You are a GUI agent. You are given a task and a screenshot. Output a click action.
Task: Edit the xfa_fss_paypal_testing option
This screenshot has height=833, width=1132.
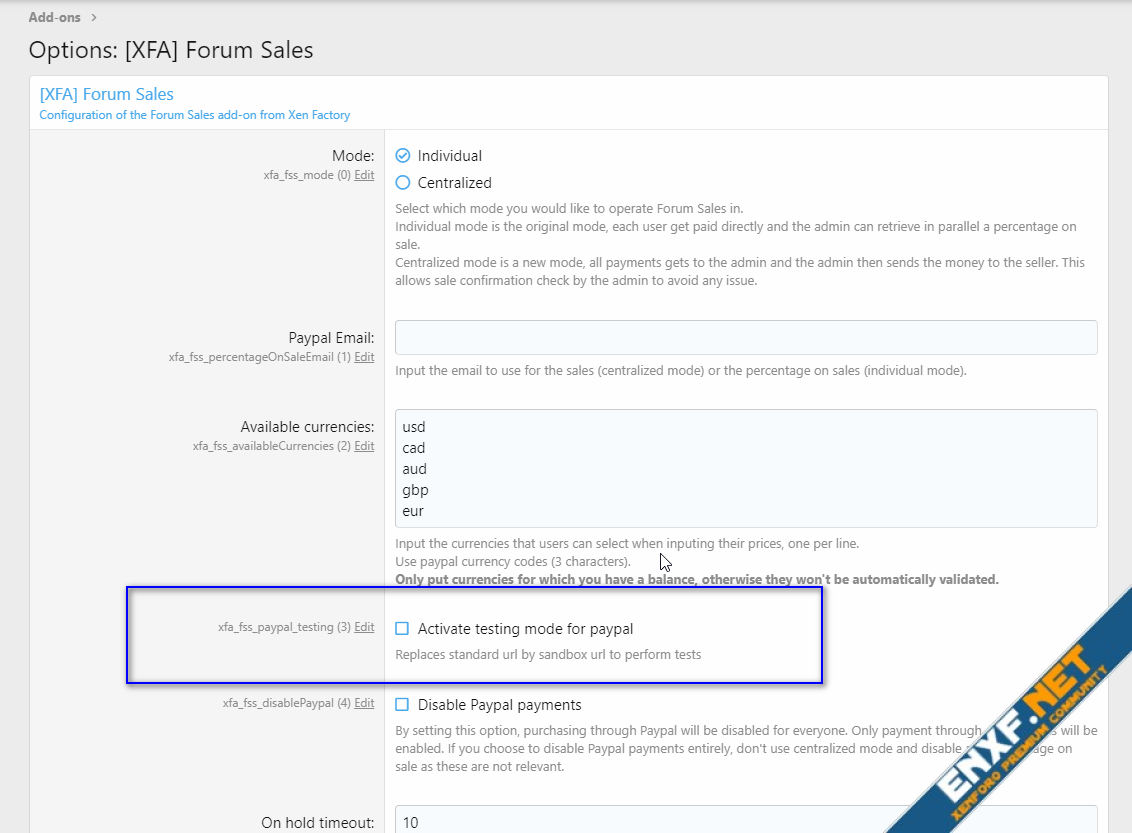tap(364, 628)
